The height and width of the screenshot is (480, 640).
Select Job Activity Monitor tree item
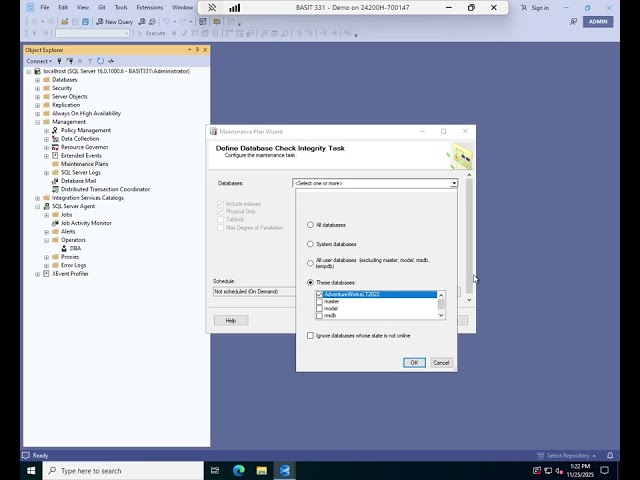click(x=86, y=223)
